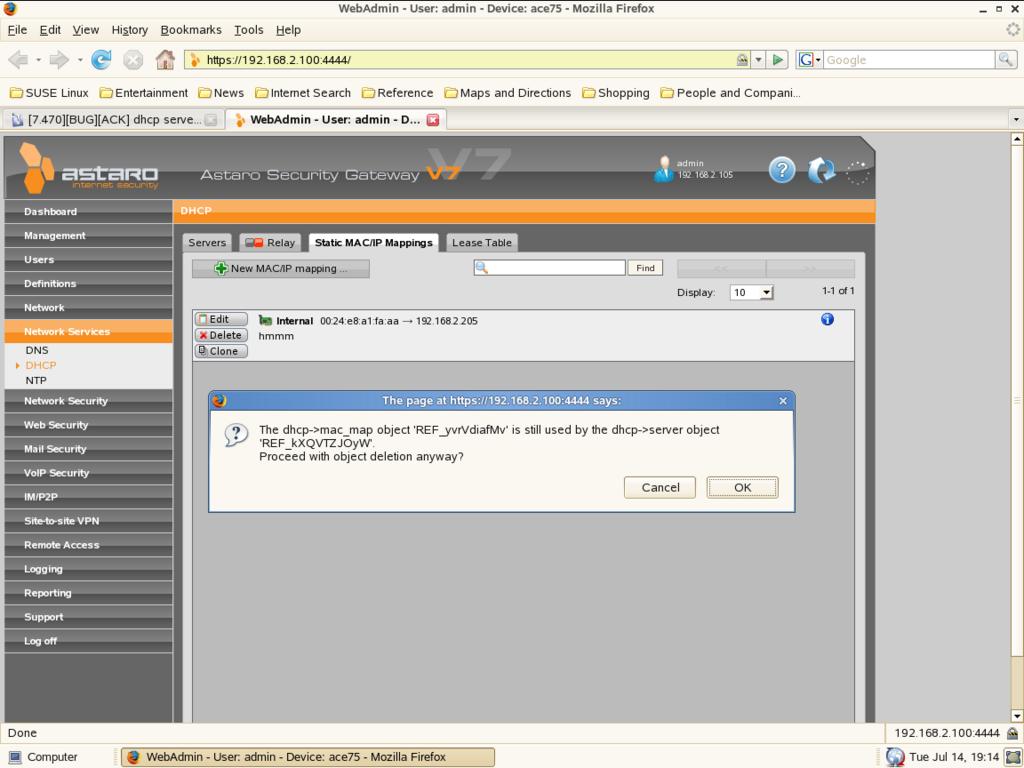Click the Astaro logo
The width and height of the screenshot is (1024, 768).
(x=89, y=168)
